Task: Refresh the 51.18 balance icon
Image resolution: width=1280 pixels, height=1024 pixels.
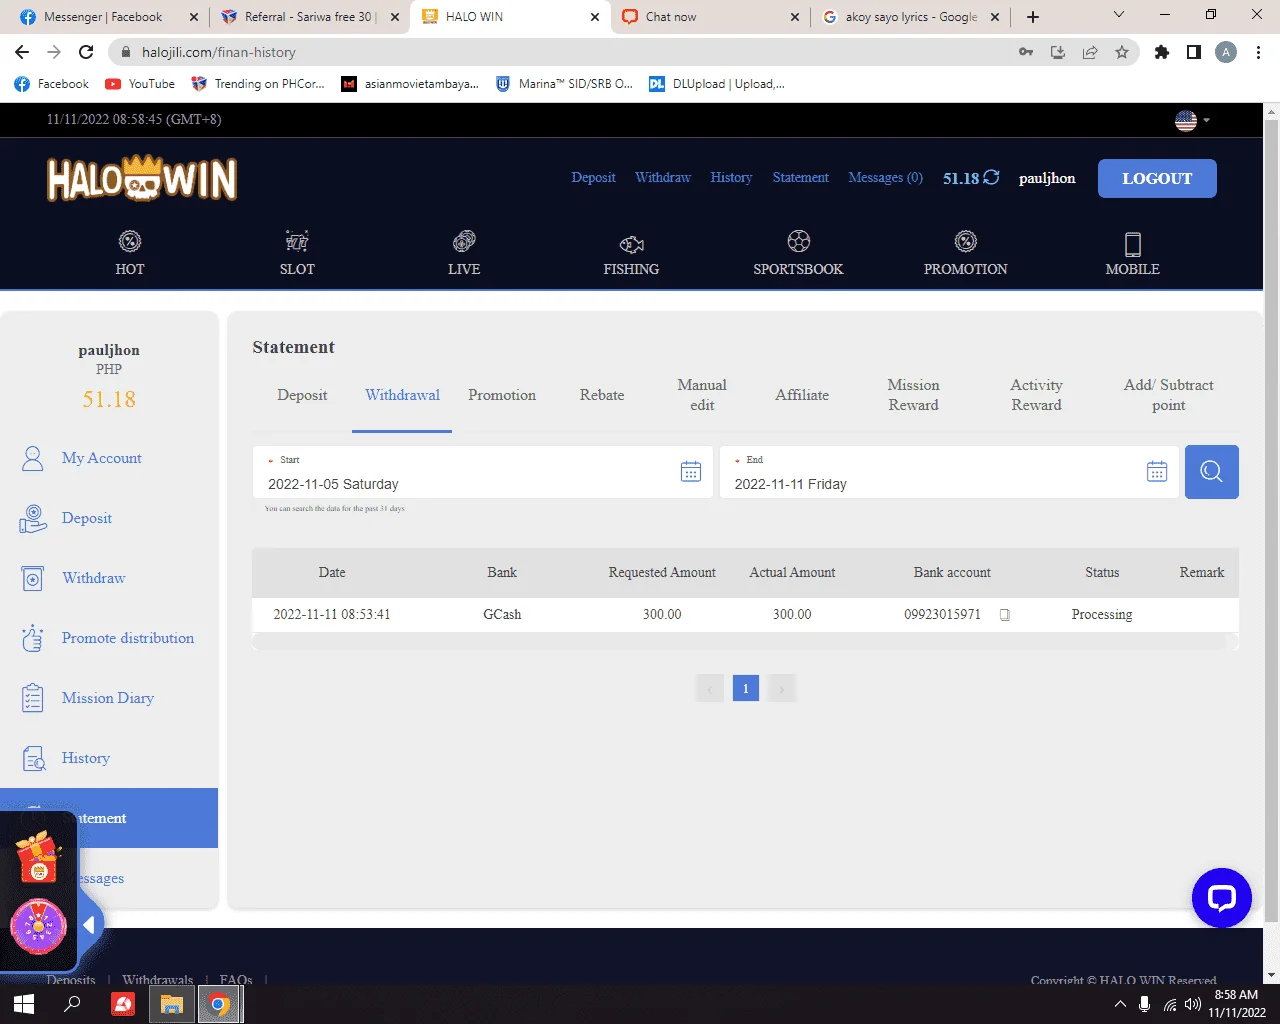Action: (991, 177)
